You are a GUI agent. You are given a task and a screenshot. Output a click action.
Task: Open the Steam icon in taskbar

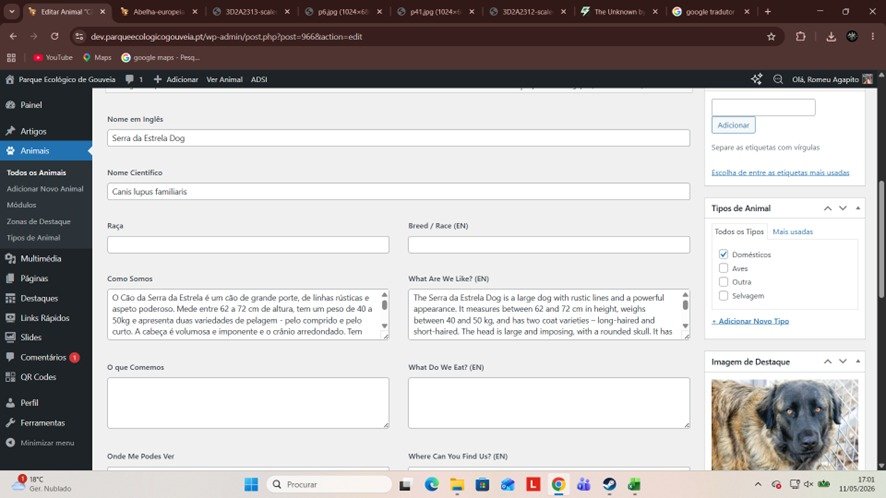(609, 484)
